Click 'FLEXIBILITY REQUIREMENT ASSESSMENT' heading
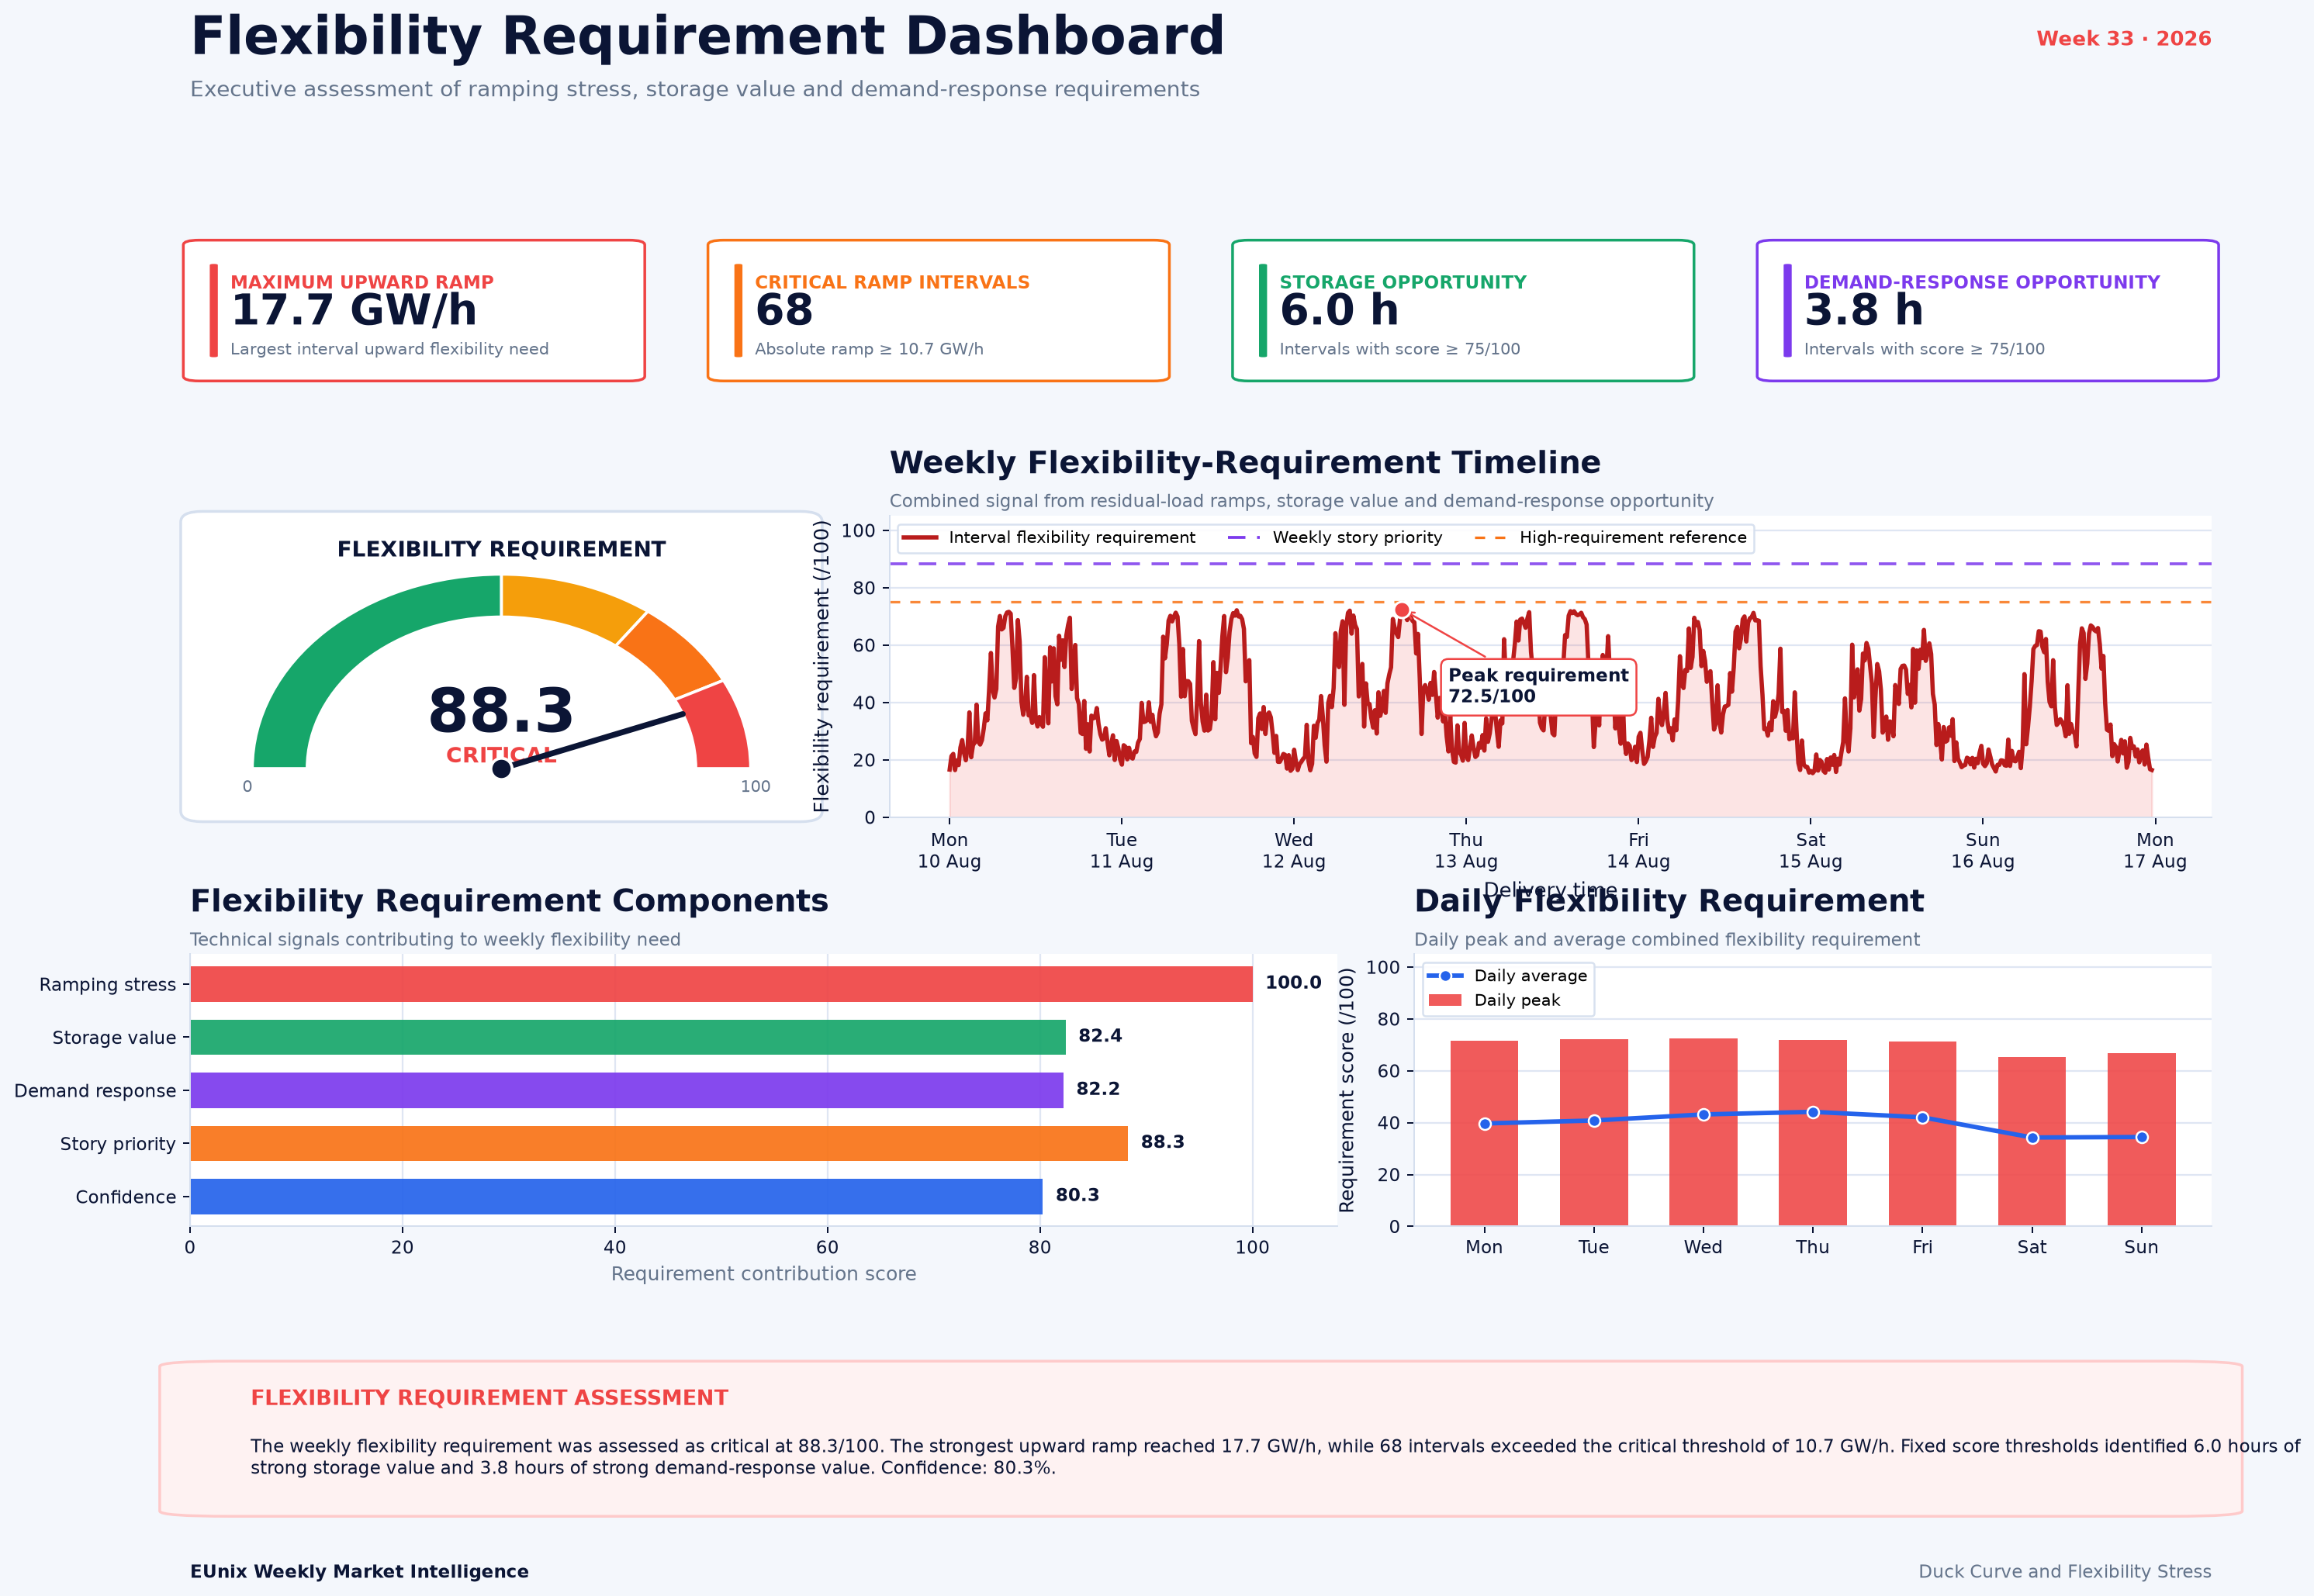The height and width of the screenshot is (1596, 2314). 489,1398
